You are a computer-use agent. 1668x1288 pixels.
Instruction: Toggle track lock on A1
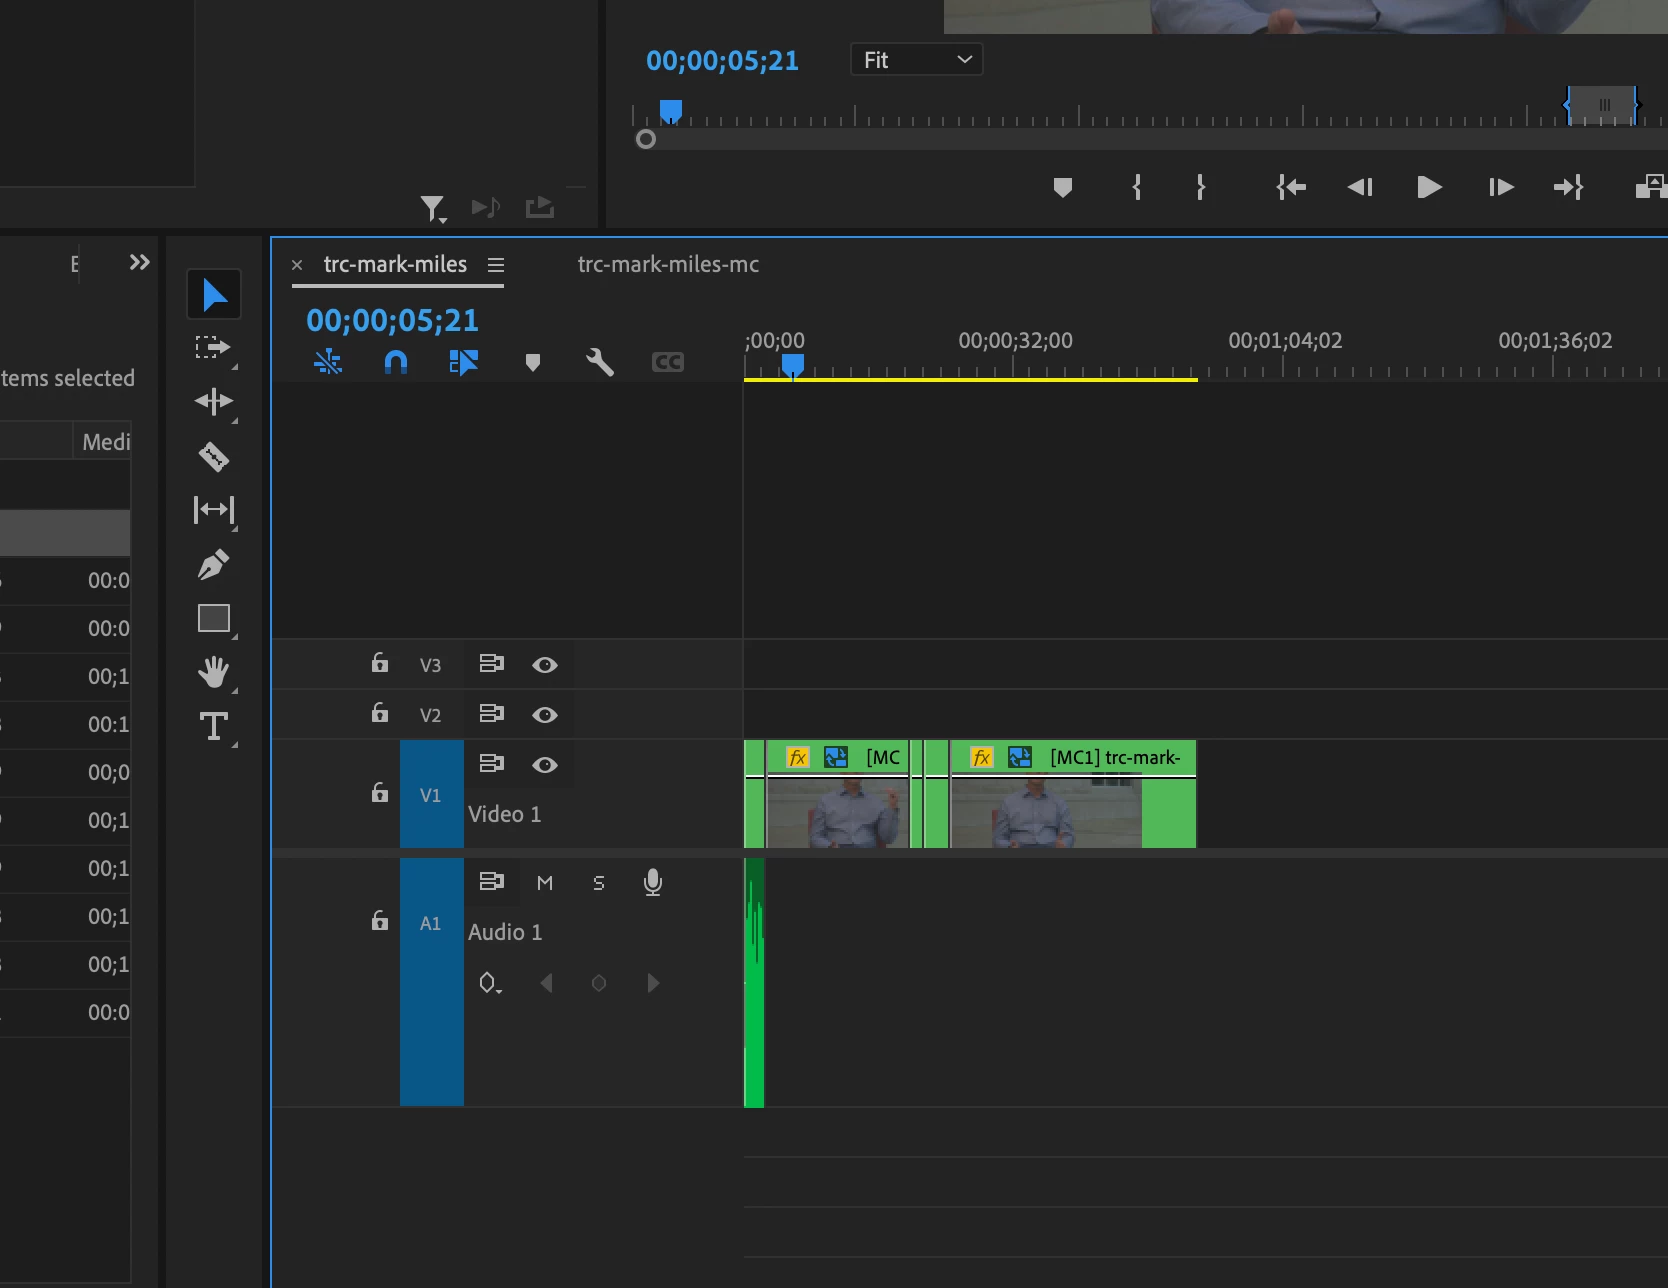pyautogui.click(x=380, y=921)
